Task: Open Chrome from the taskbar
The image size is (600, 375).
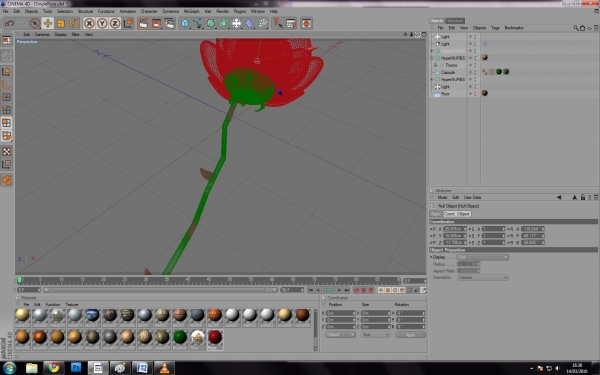Action: (x=54, y=368)
